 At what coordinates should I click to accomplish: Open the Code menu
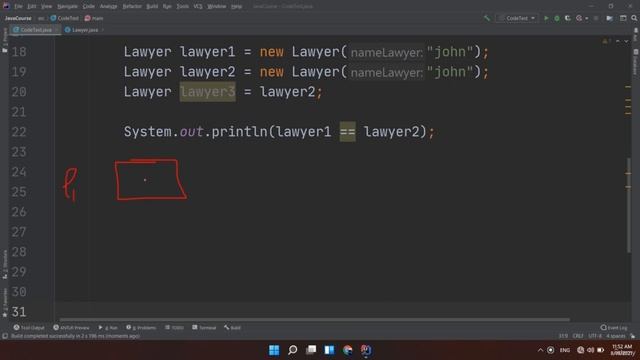point(89,6)
